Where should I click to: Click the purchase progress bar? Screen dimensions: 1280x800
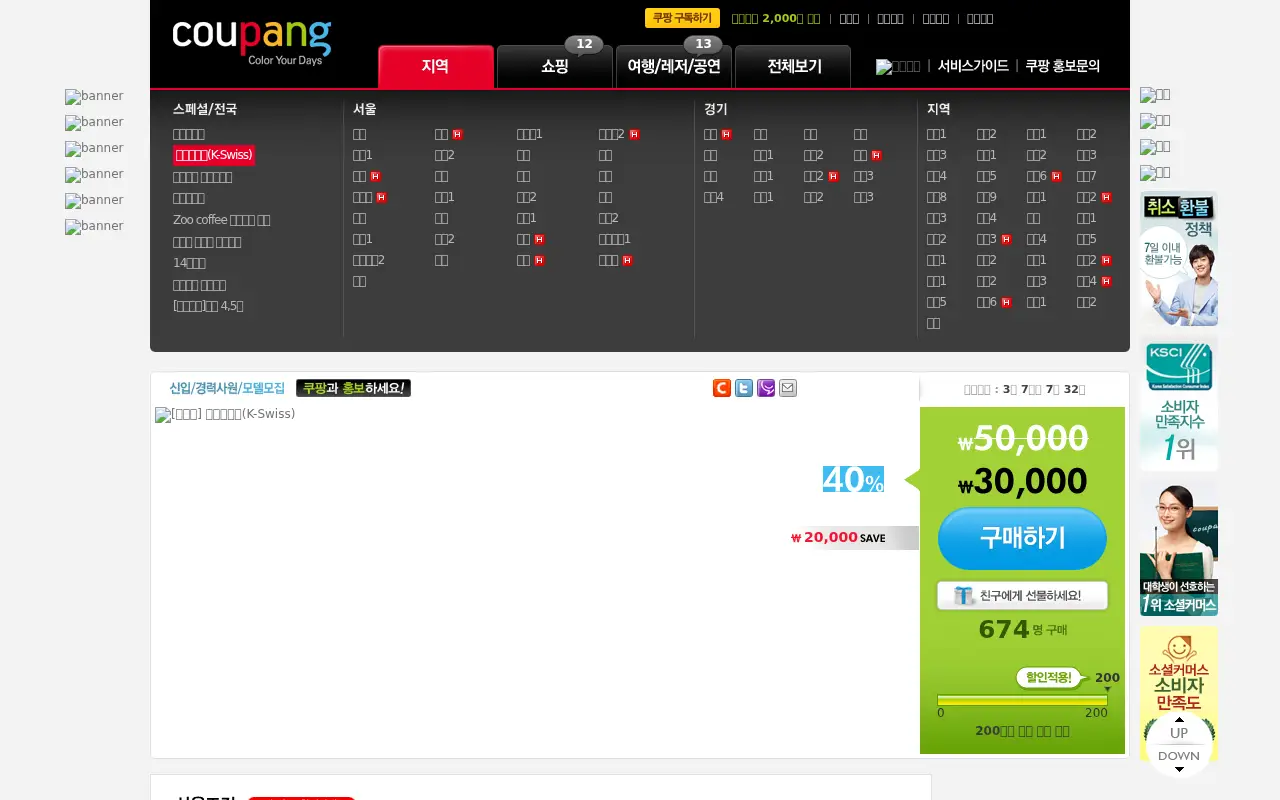click(x=1022, y=700)
